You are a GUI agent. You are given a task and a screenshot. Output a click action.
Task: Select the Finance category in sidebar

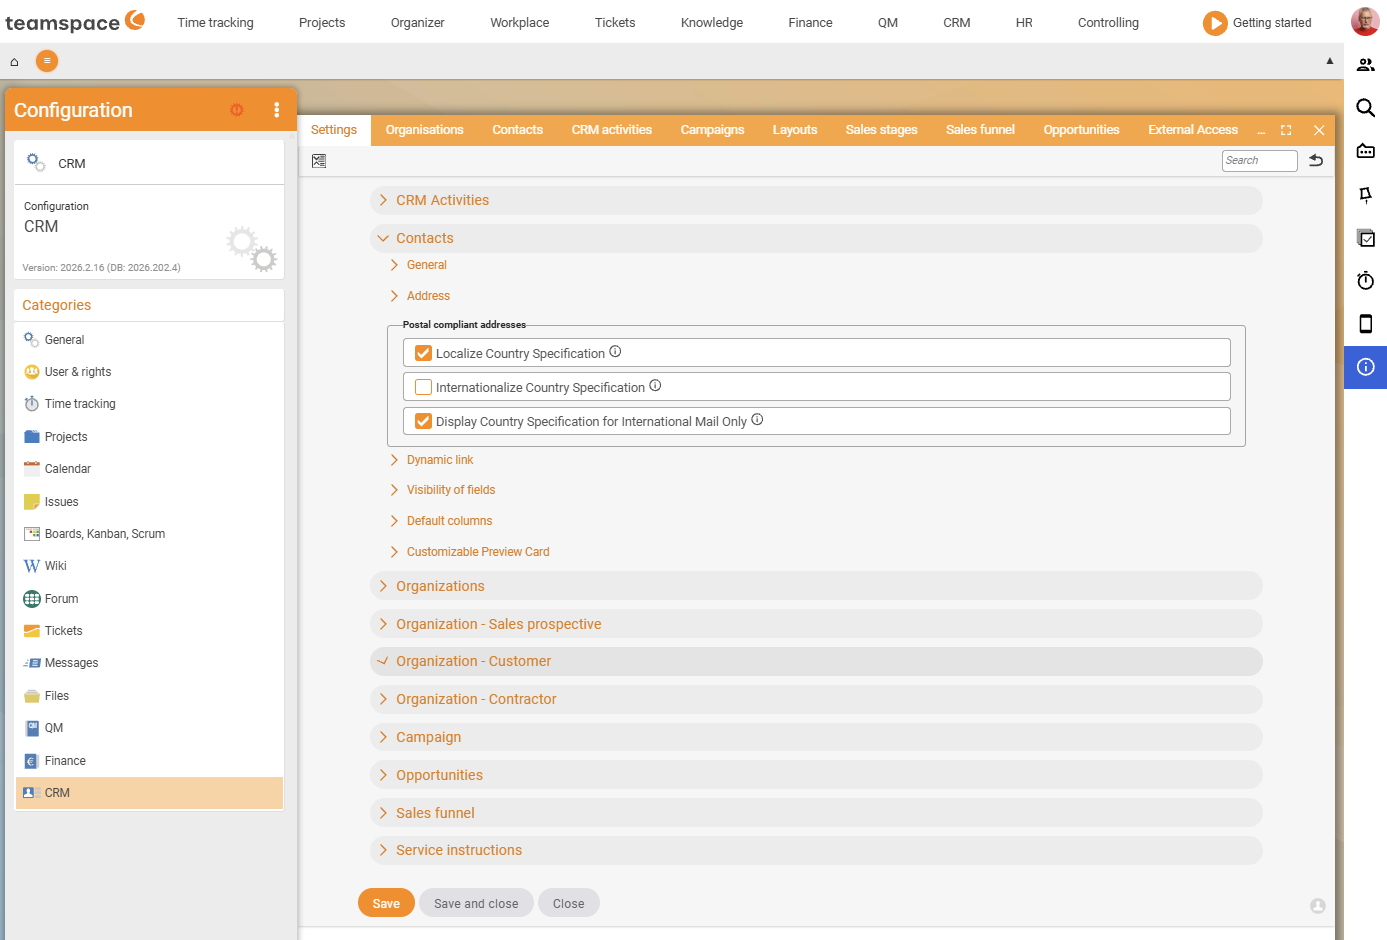149,761
